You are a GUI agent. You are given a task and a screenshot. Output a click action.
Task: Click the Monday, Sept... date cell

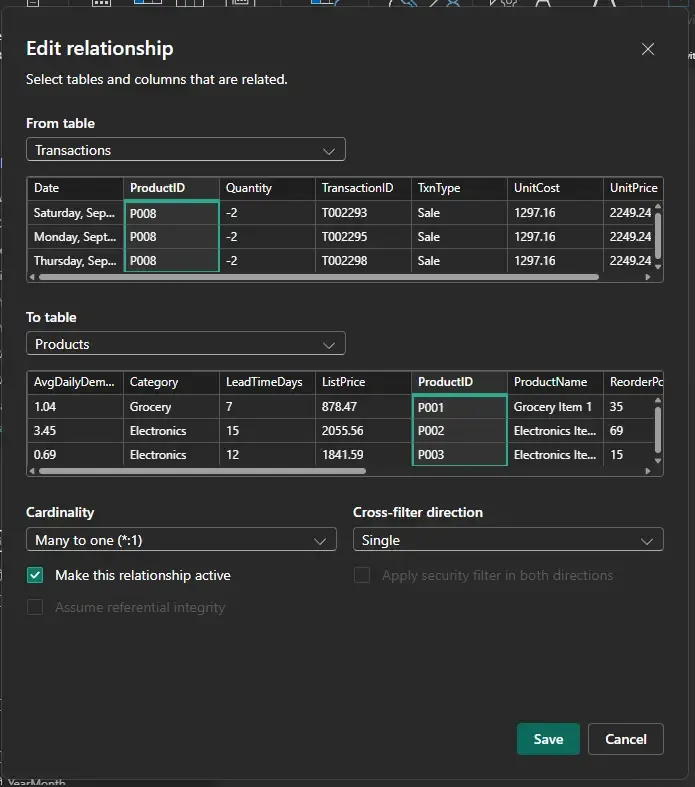click(75, 236)
